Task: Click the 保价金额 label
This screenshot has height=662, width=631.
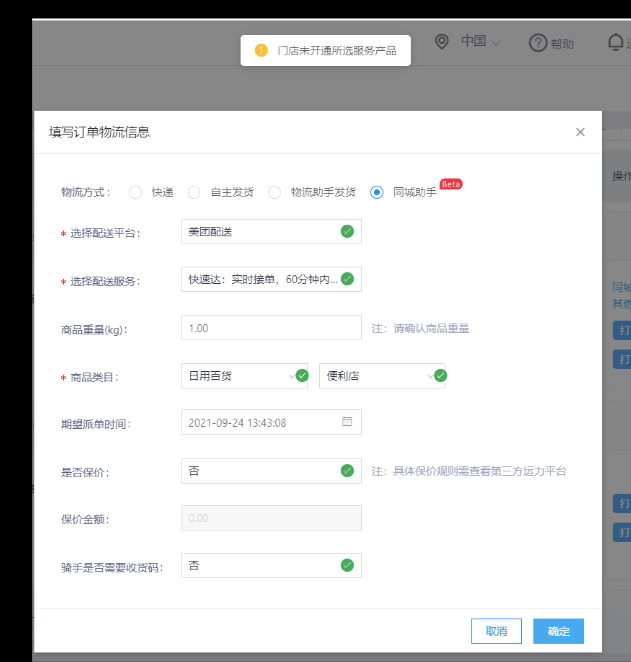Action: (x=85, y=520)
